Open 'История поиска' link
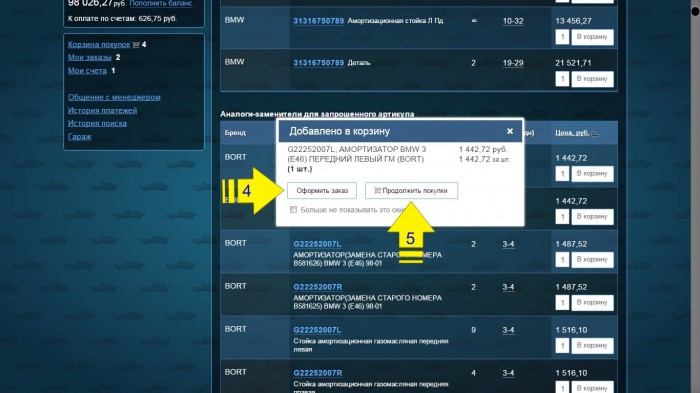700x393 pixels. click(x=97, y=124)
